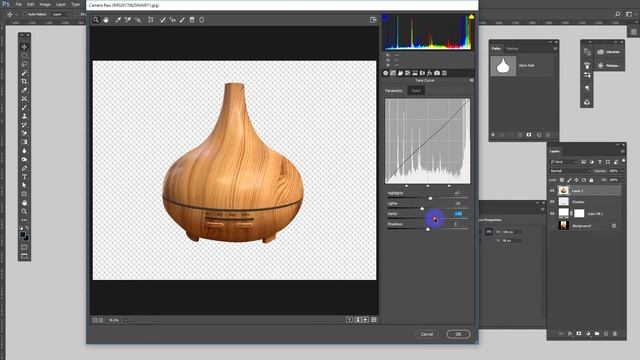Open the Opacity dropdown in Layers panel
The width and height of the screenshot is (640, 360).
(x=622, y=171)
